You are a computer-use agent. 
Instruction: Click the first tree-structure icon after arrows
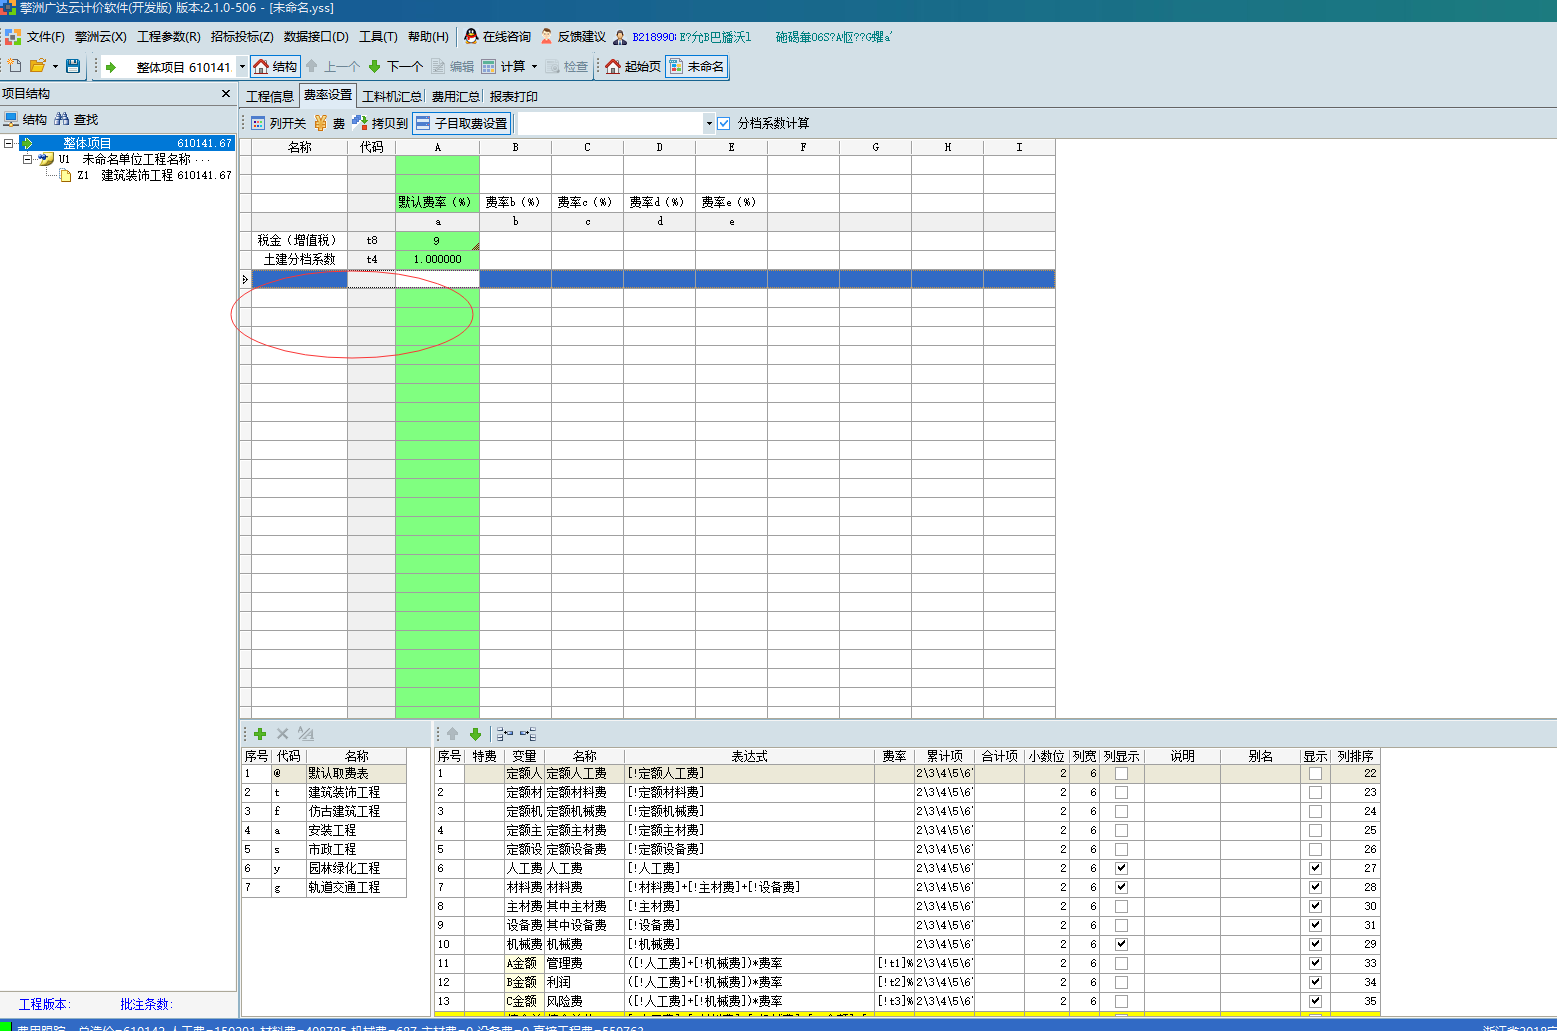click(505, 734)
